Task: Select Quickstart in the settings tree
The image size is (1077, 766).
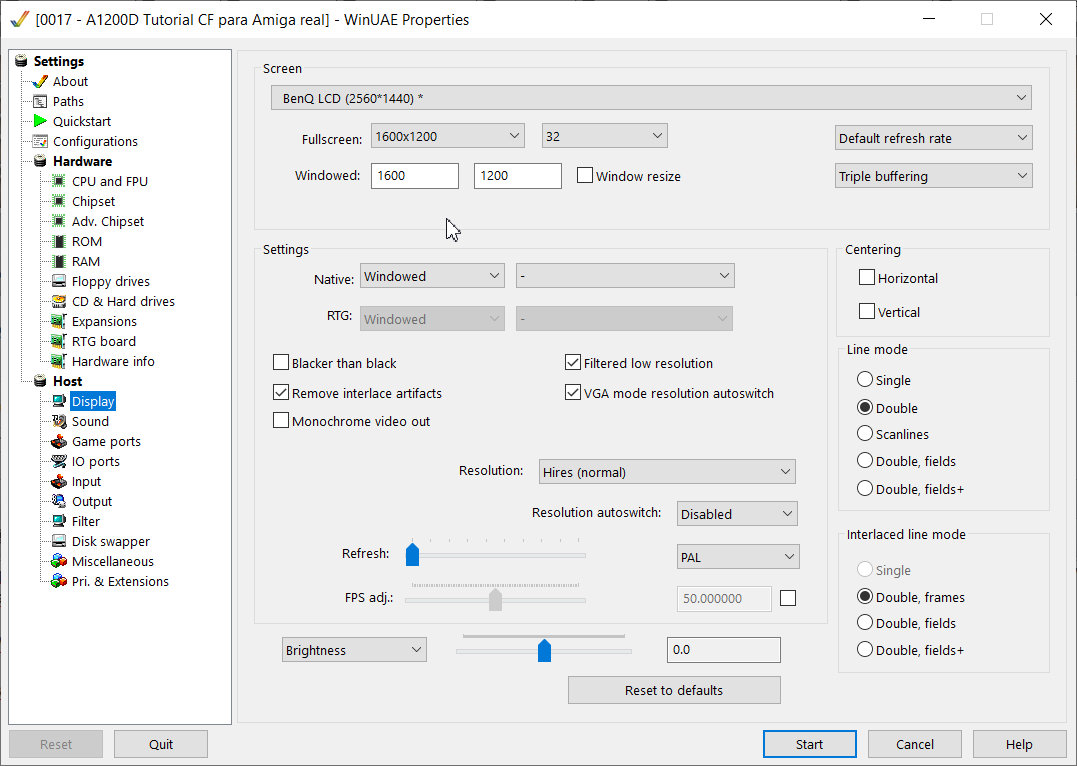Action: point(82,121)
